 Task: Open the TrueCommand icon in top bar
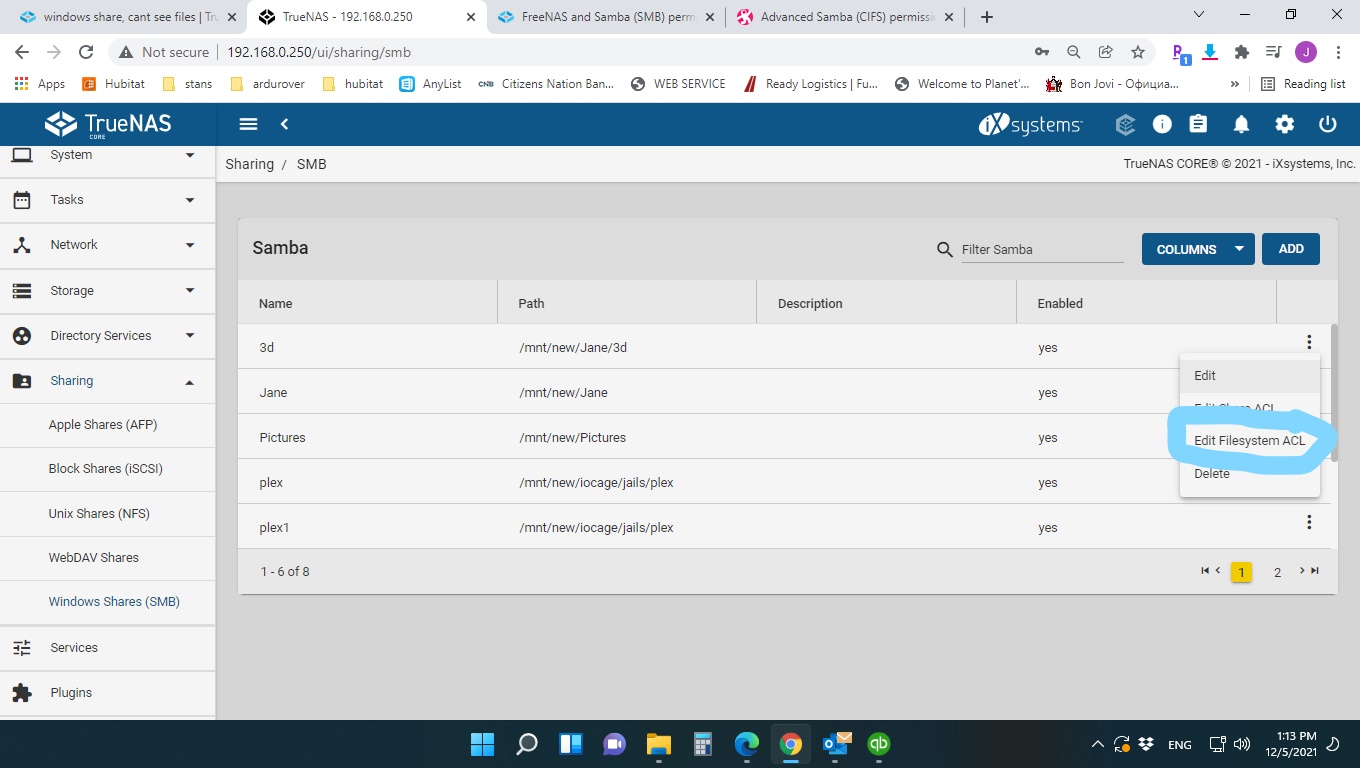pos(1125,124)
